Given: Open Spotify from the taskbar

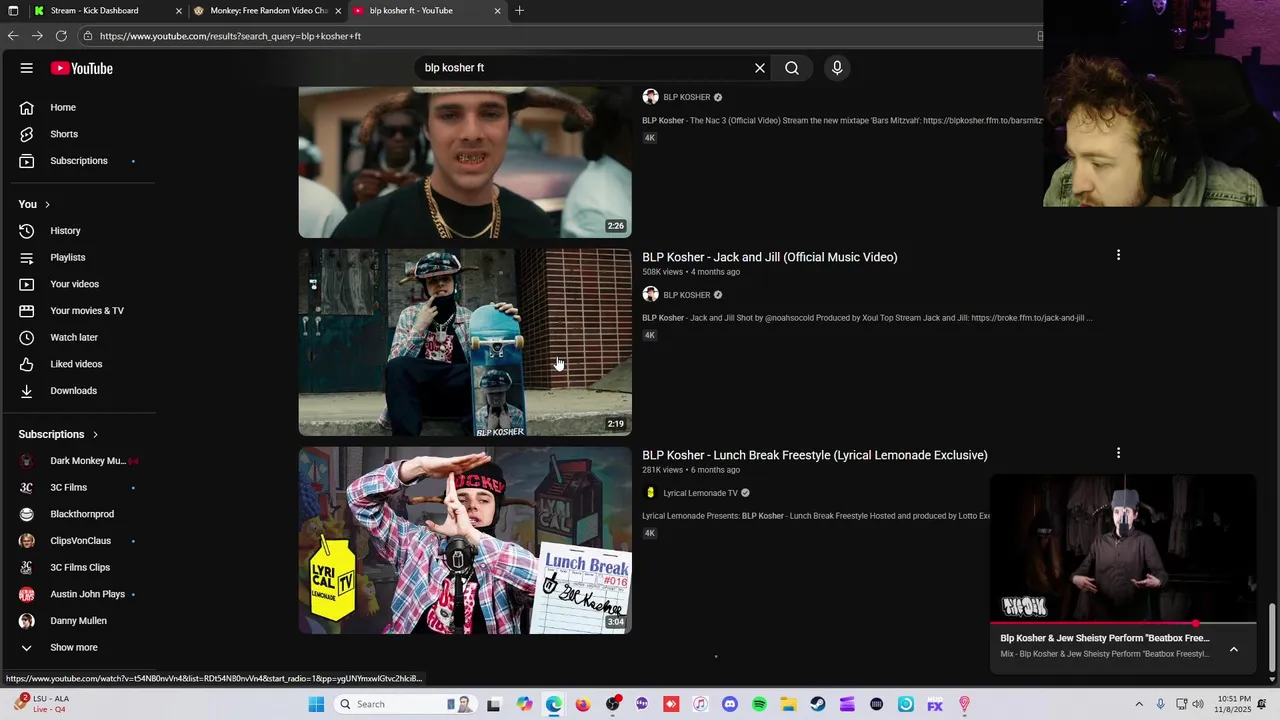Looking at the screenshot, I should tap(759, 704).
